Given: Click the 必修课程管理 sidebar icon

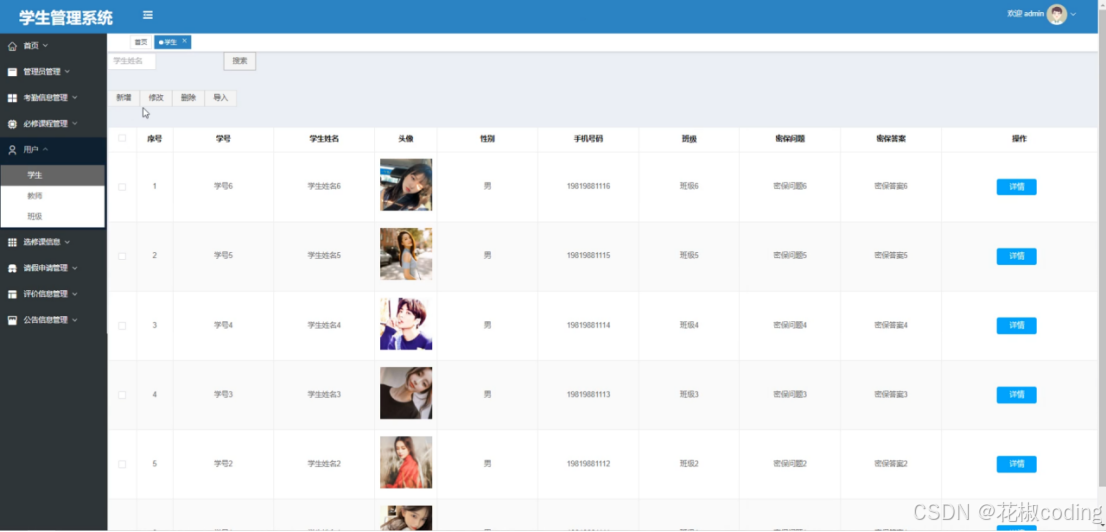Looking at the screenshot, I should click(x=12, y=124).
